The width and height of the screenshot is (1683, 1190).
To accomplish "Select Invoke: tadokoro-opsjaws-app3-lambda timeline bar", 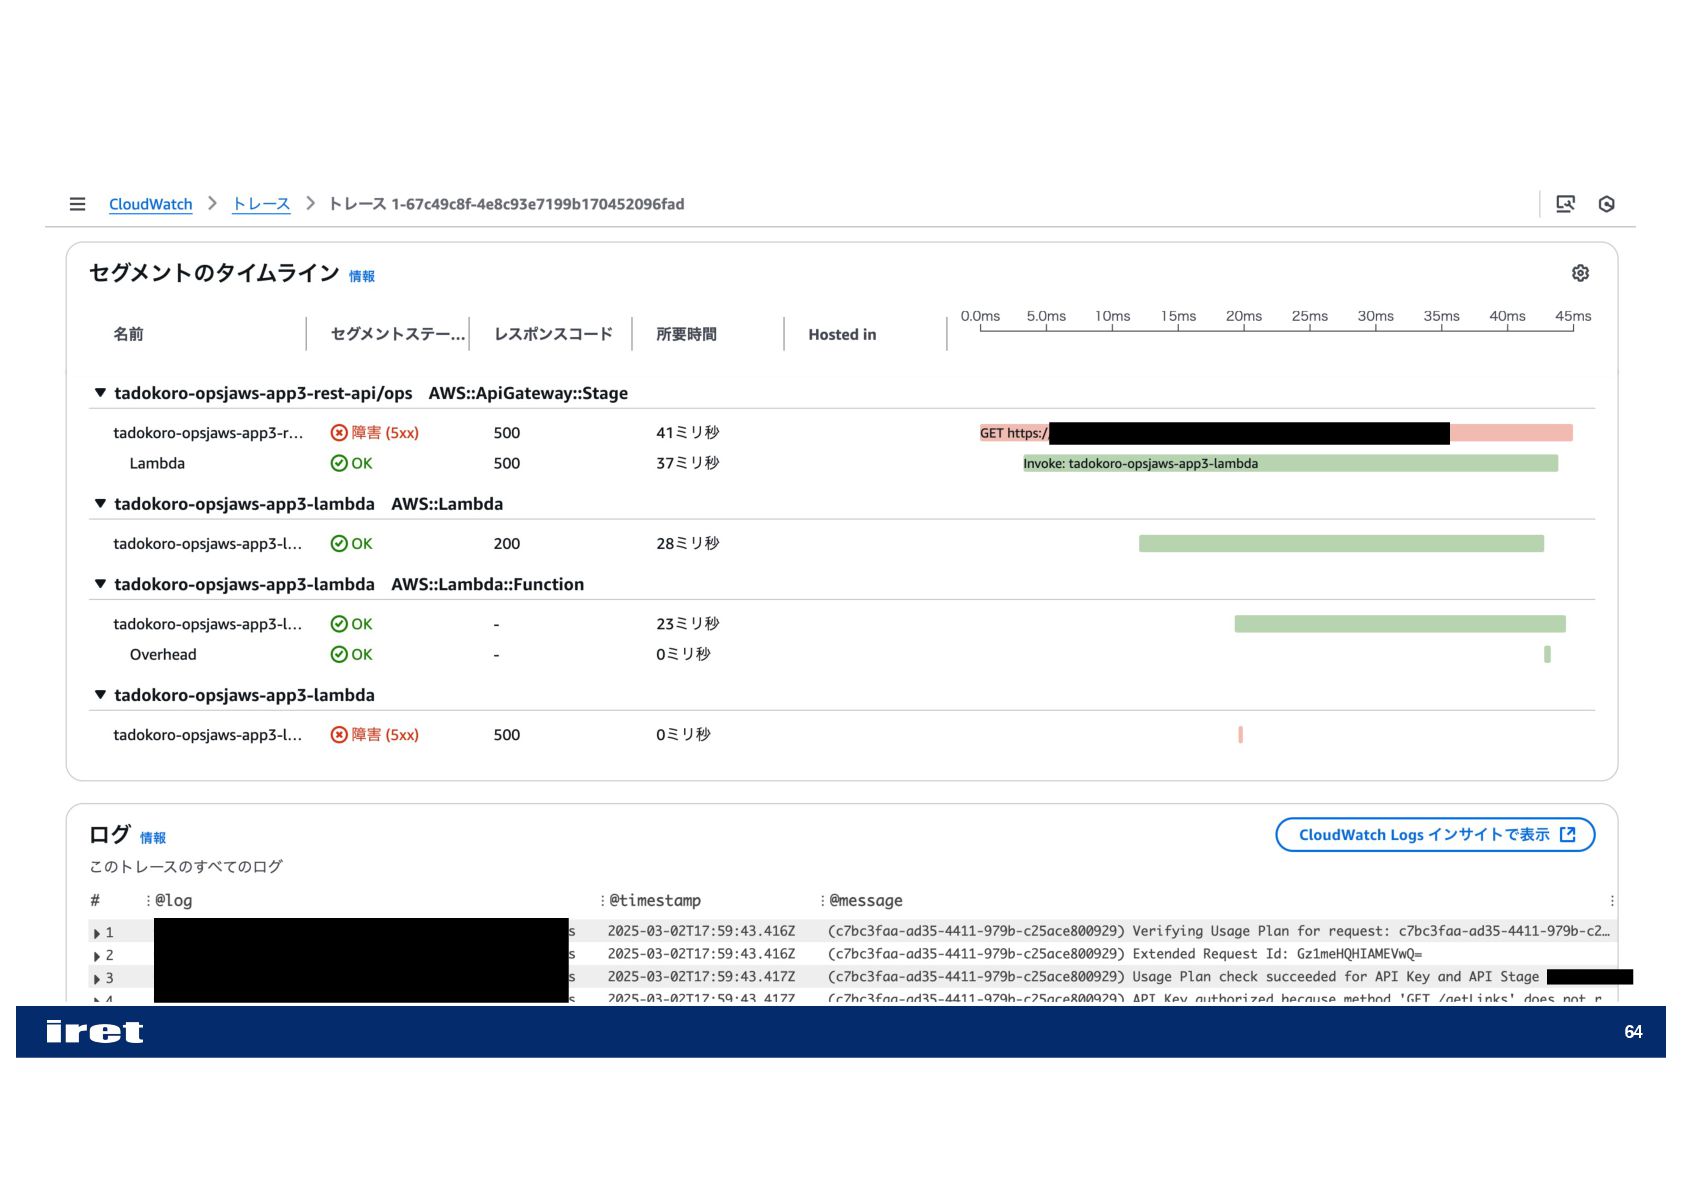I will click(1290, 463).
